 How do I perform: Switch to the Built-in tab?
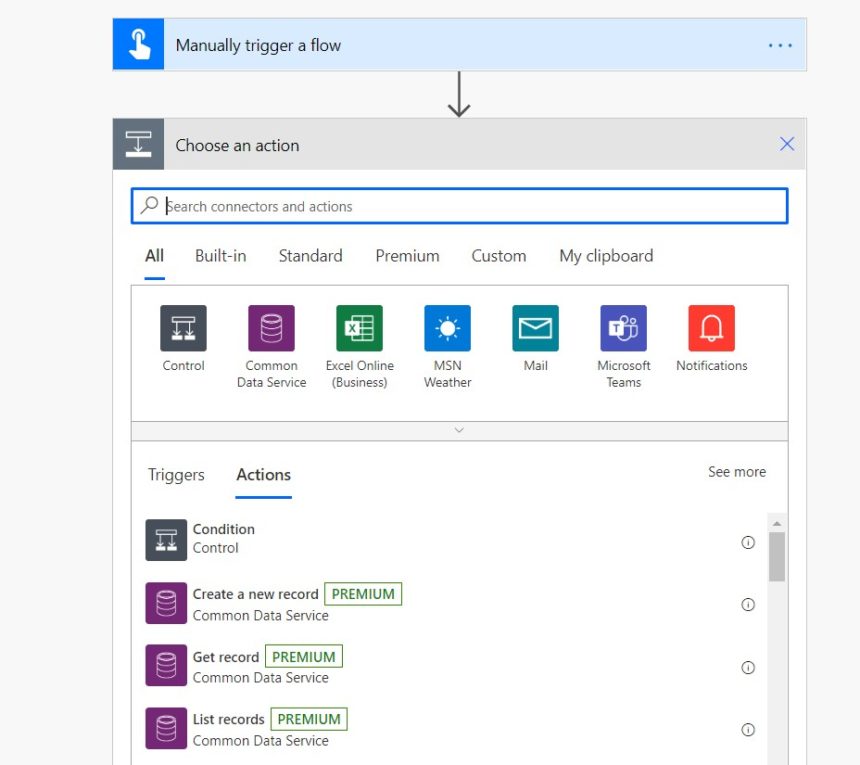[x=220, y=256]
